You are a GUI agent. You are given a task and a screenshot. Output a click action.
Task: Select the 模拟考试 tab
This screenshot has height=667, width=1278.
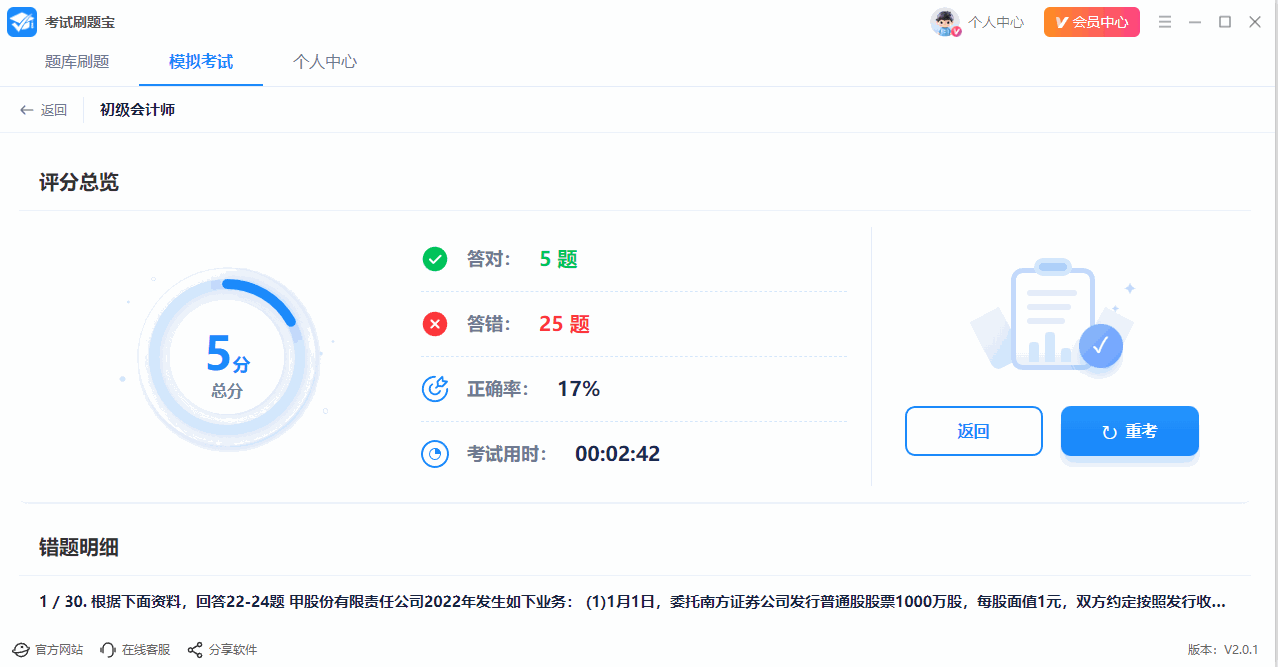coord(201,62)
